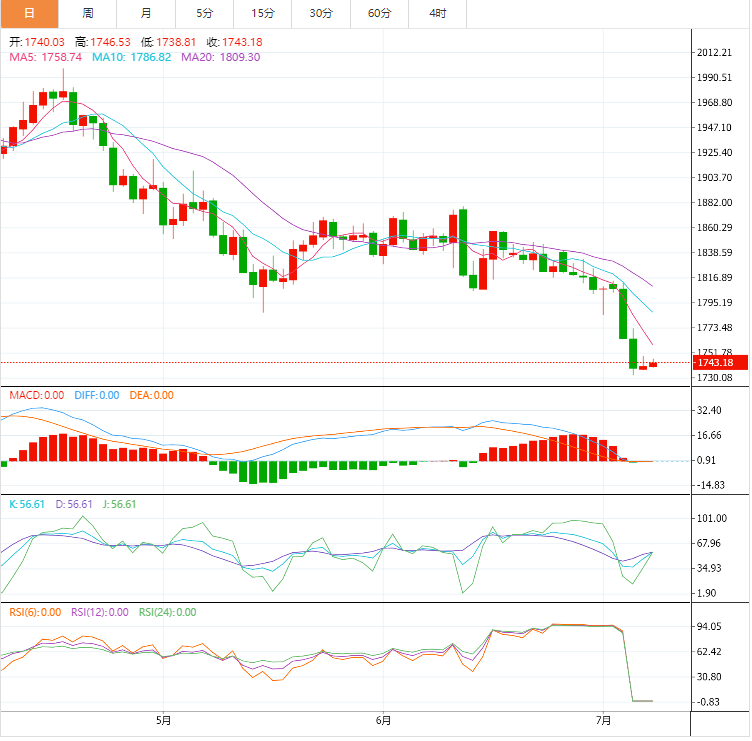Click the 5月 date axis marker
This screenshot has width=752, height=741.
164,720
